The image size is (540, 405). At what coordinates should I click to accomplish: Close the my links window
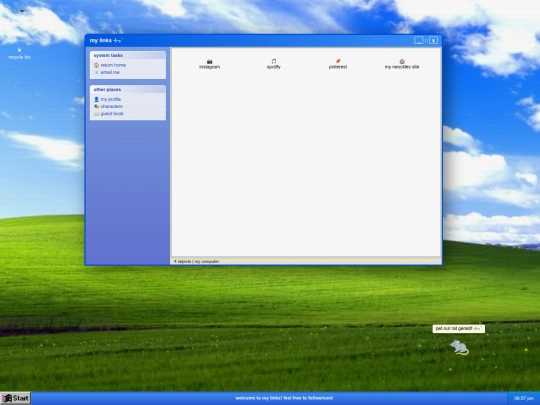434,40
